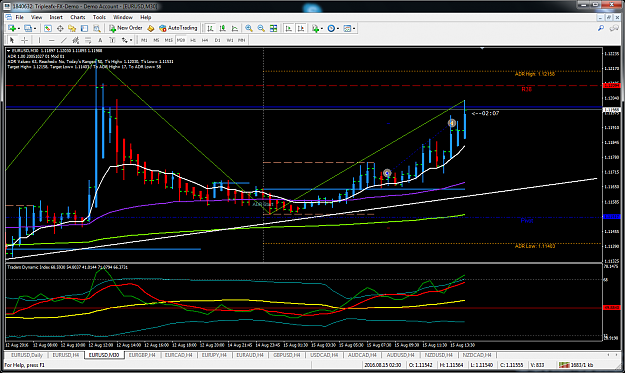Click the New Order button
This screenshot has width=625, height=373.
point(126,28)
